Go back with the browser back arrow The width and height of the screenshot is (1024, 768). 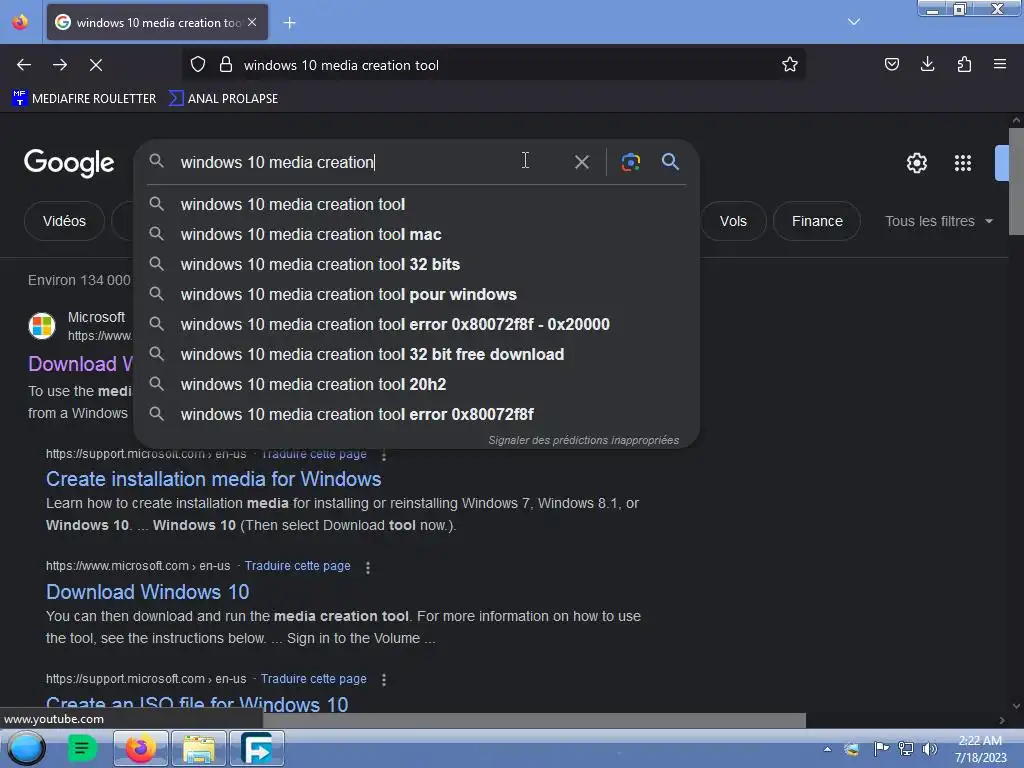(x=24, y=65)
